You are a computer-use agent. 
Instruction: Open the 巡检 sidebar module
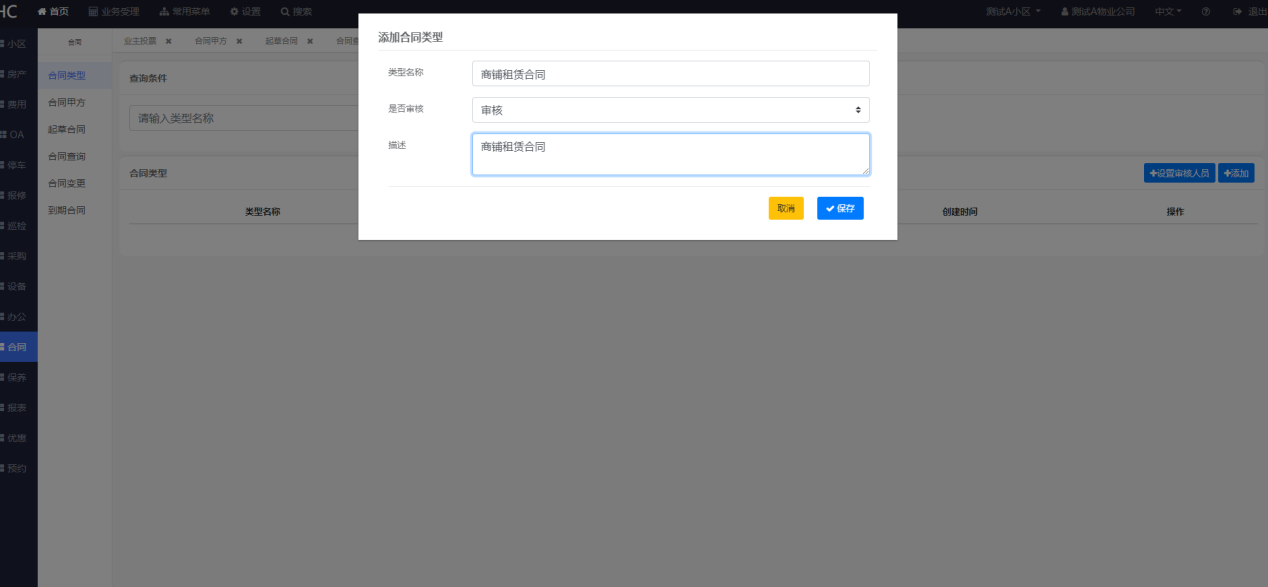18,226
